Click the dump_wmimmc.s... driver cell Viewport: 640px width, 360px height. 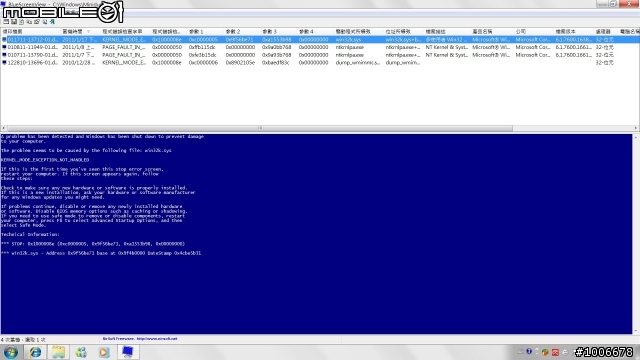point(358,63)
